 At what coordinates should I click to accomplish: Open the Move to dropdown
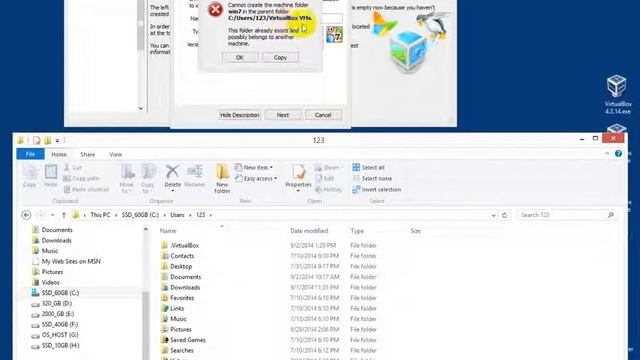[127, 178]
